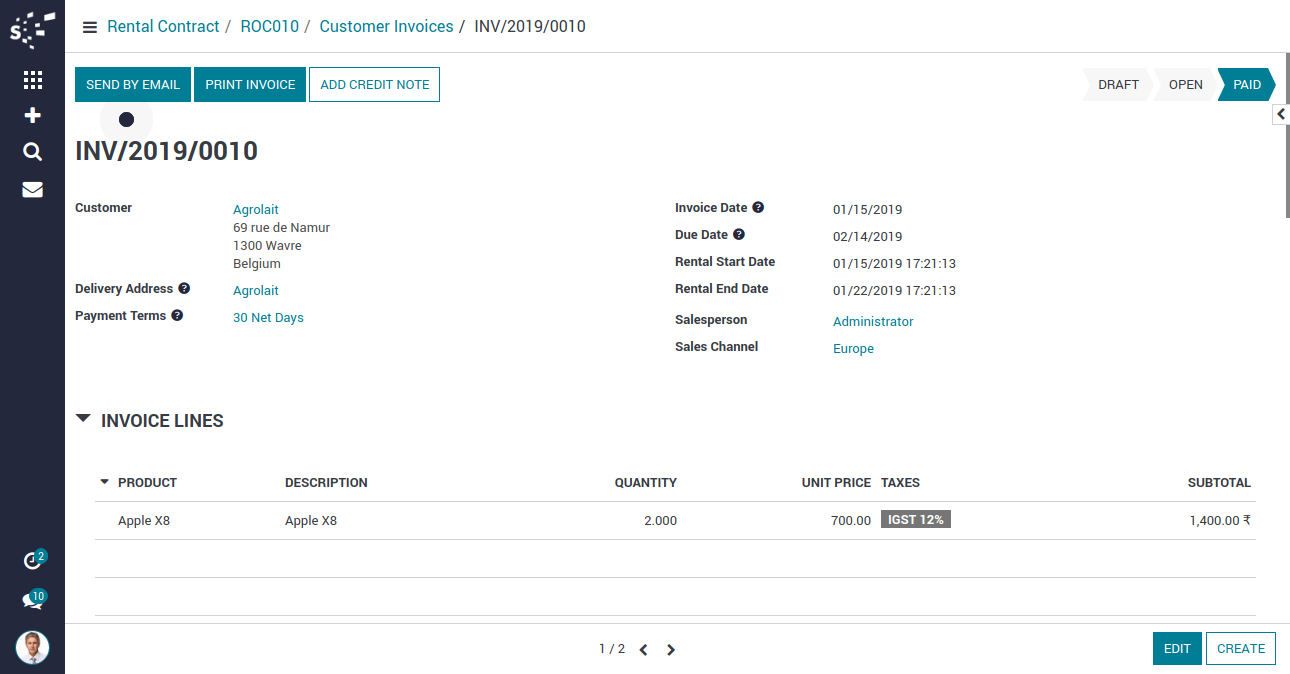Viewport: 1290px width, 674px height.
Task: Open the apps grid icon in sidebar
Action: click(x=32, y=80)
